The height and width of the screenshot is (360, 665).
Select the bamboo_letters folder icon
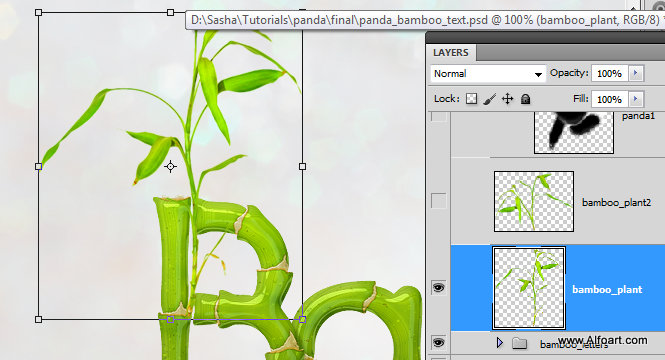(519, 343)
